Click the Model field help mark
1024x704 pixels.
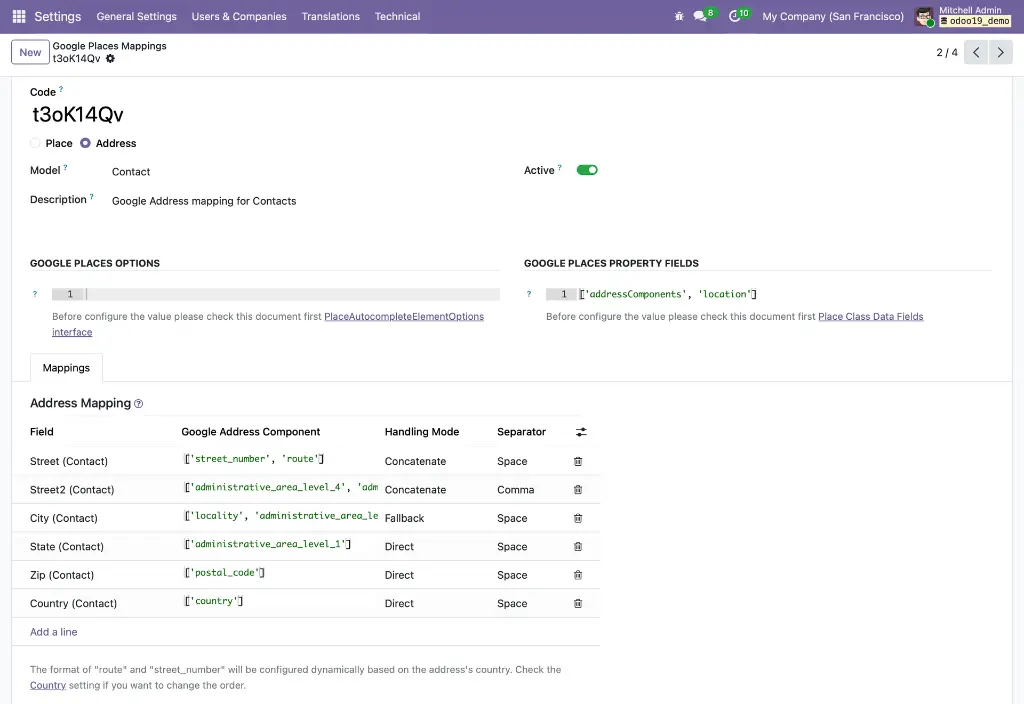65,168
